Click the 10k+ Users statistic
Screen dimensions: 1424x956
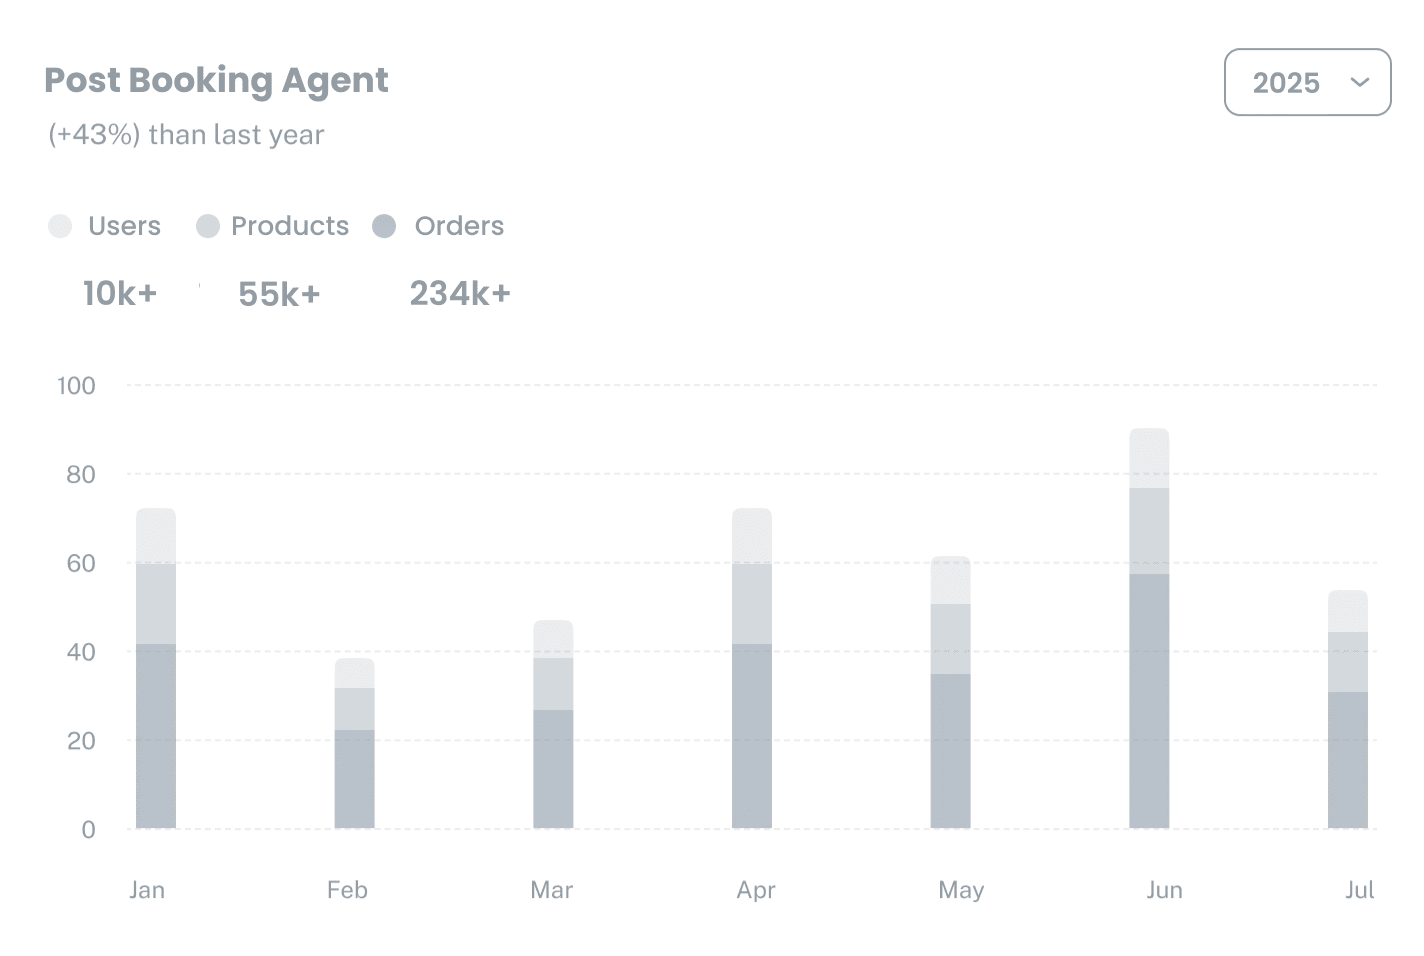(x=120, y=293)
